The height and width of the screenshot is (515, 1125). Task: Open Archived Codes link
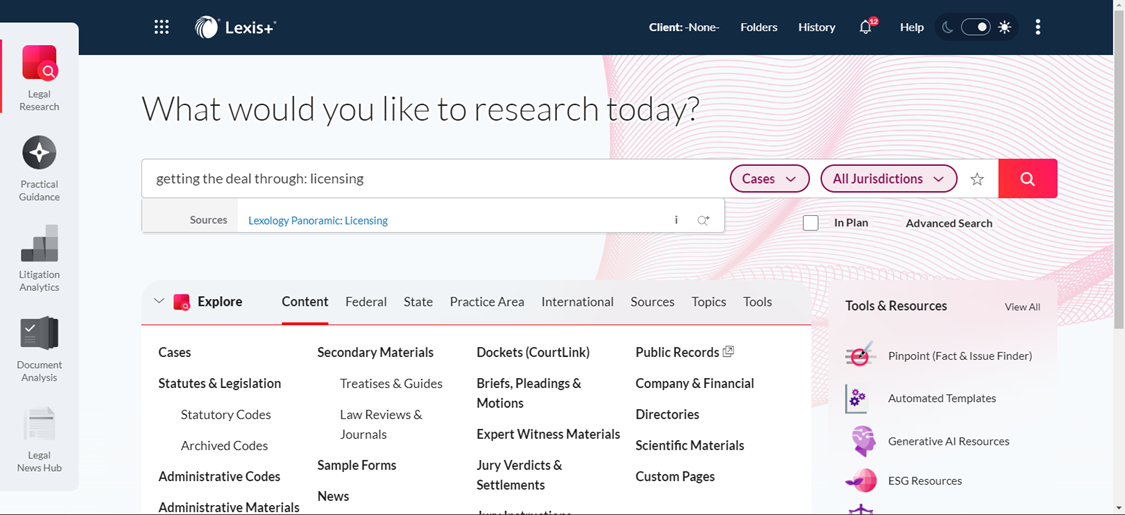pyautogui.click(x=225, y=445)
